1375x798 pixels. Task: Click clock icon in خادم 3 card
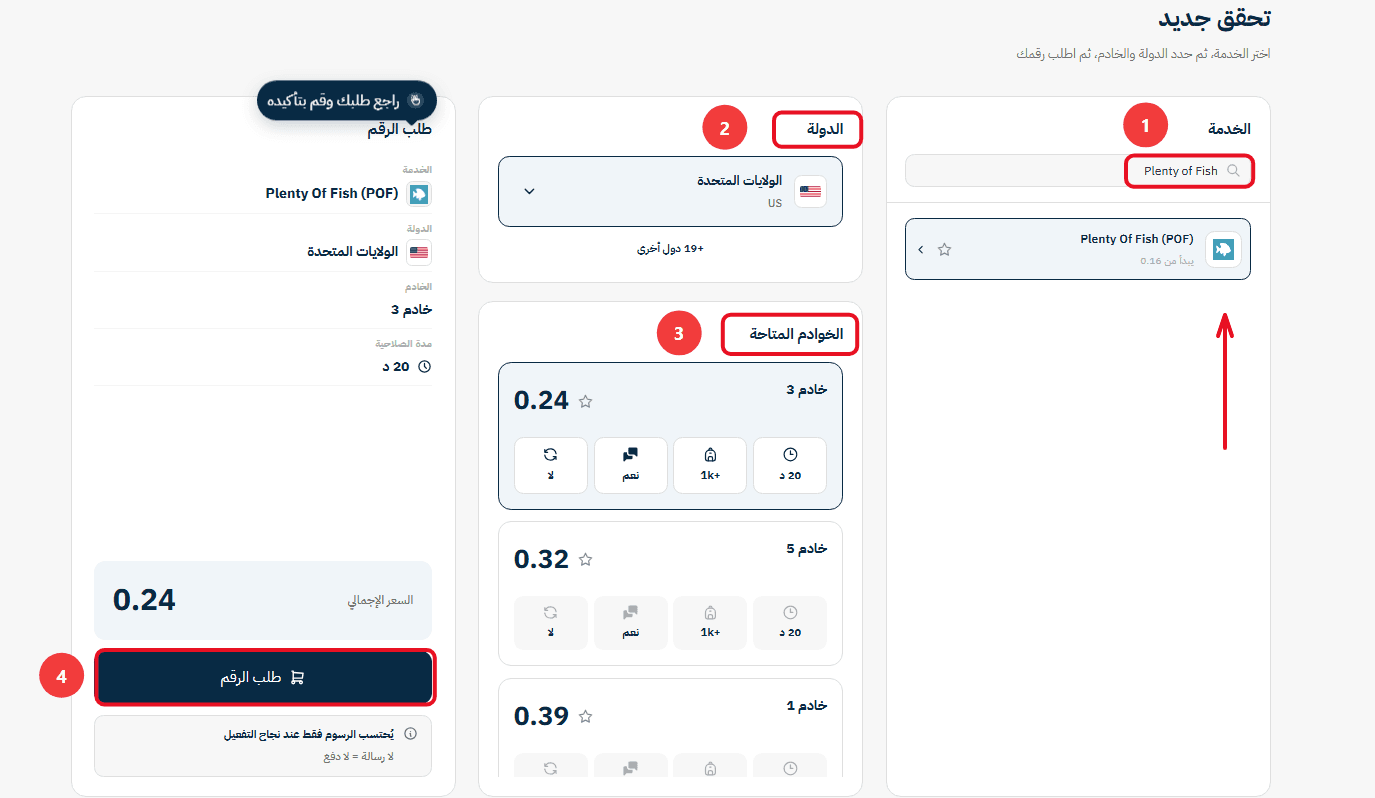[790, 454]
